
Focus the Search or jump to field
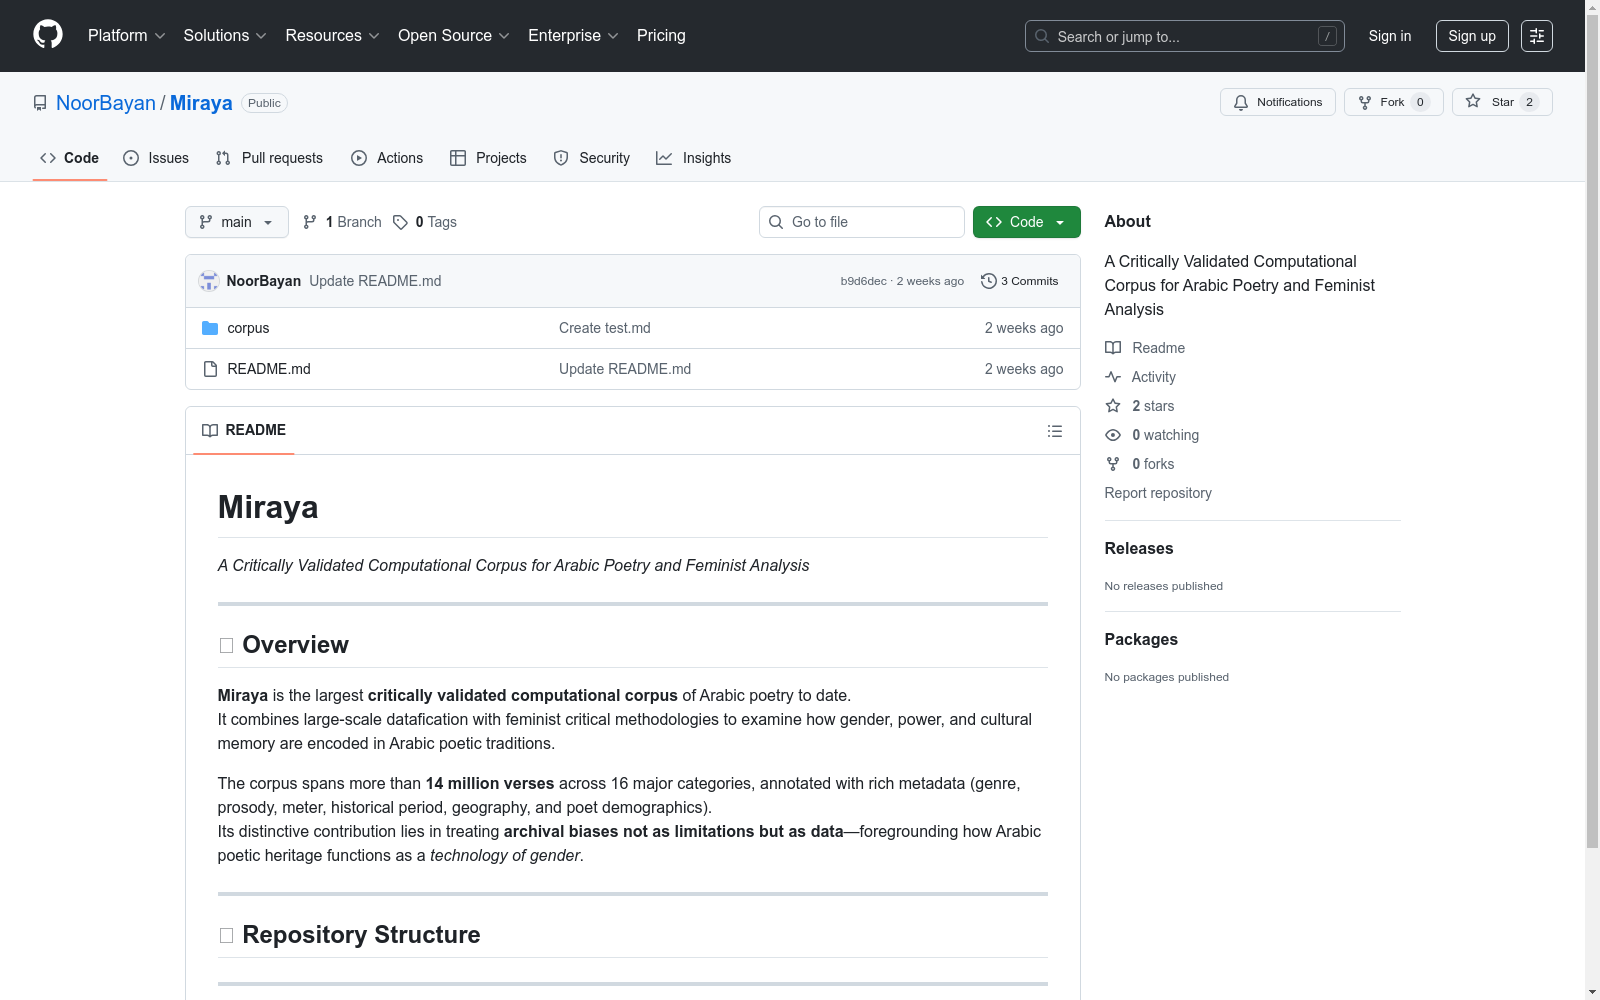coord(1185,36)
